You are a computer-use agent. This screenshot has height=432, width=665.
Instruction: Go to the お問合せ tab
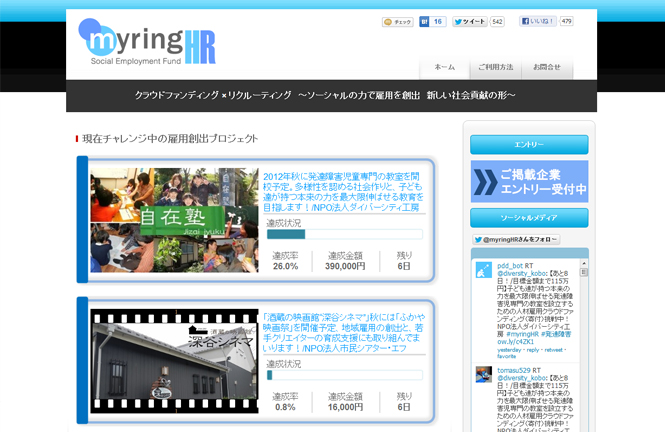click(x=547, y=67)
